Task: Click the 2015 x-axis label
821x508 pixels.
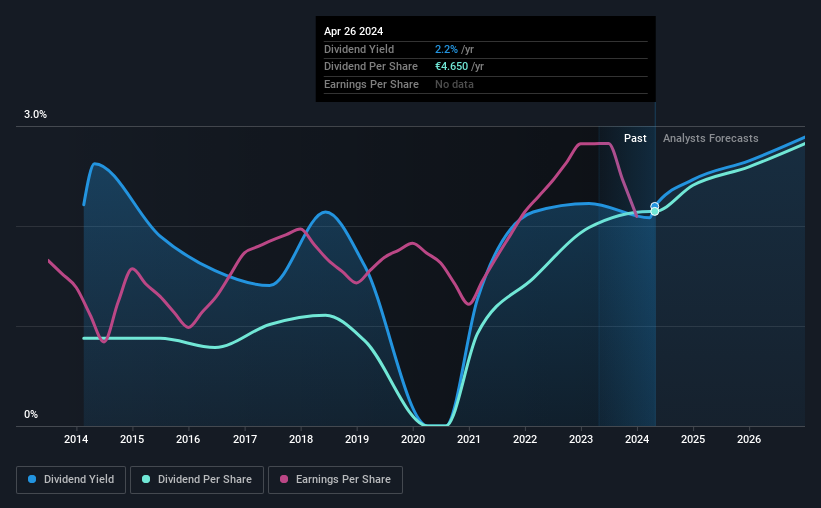Action: [x=132, y=439]
